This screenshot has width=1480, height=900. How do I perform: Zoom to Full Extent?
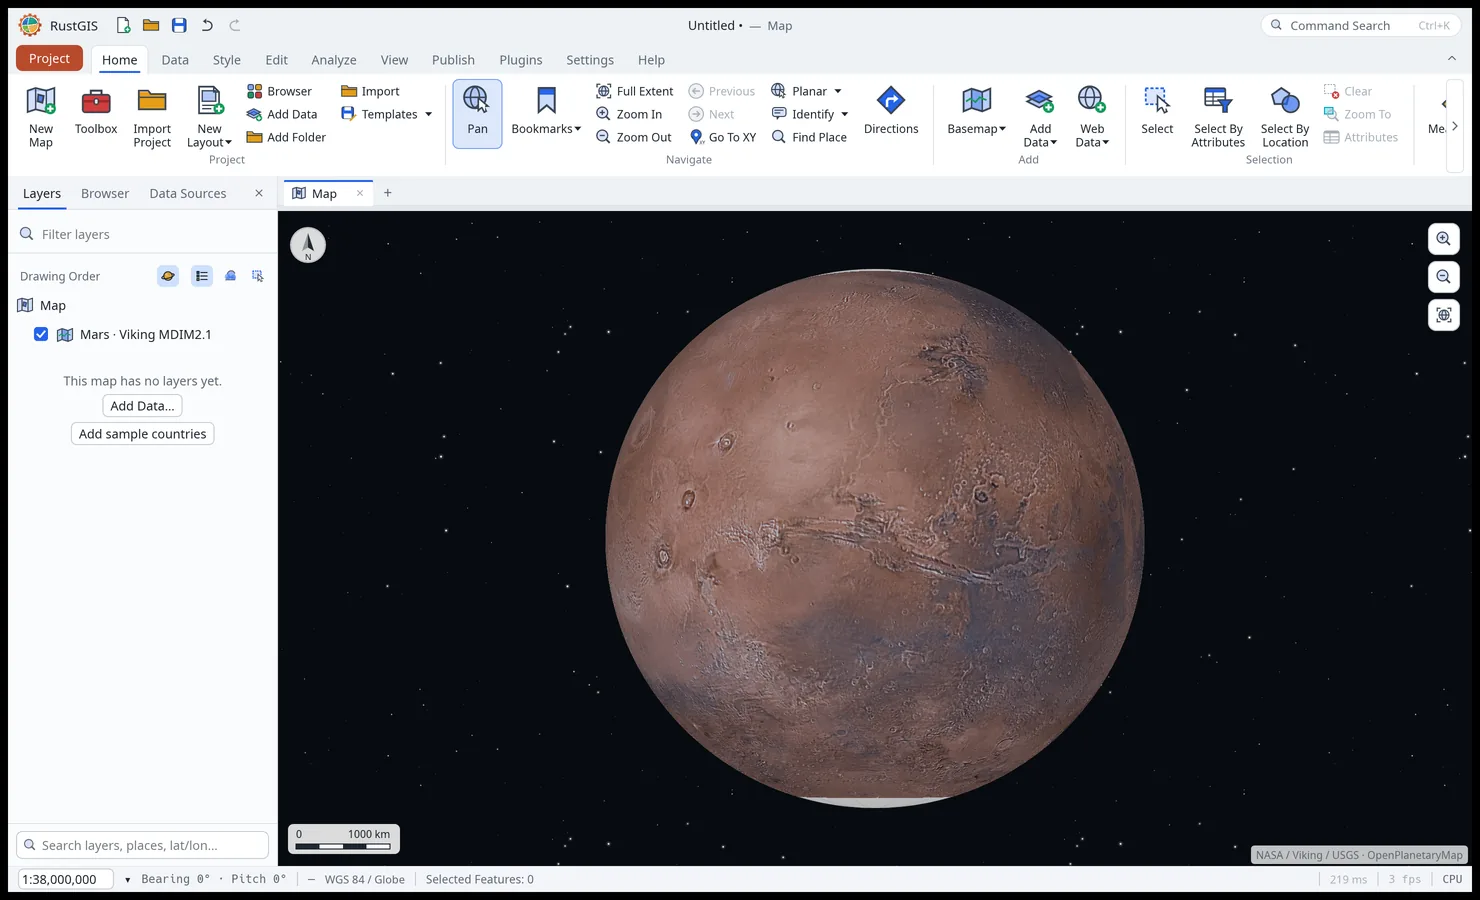(x=635, y=91)
